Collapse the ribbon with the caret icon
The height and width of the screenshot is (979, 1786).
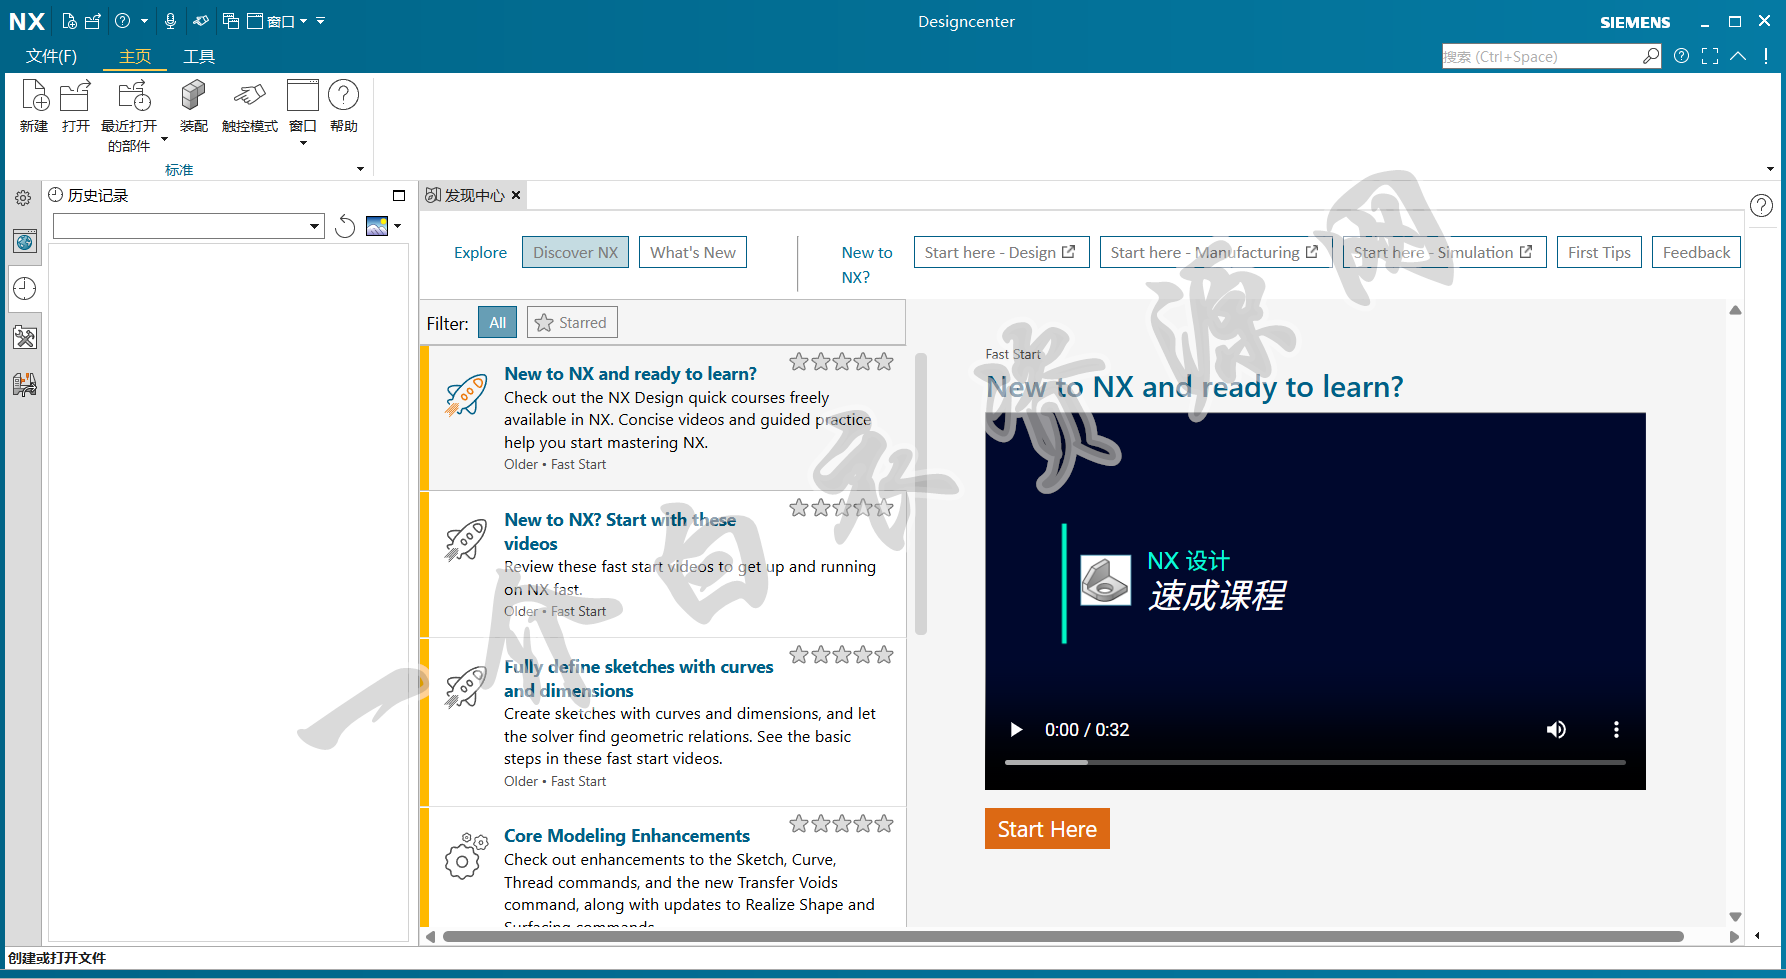click(1738, 56)
